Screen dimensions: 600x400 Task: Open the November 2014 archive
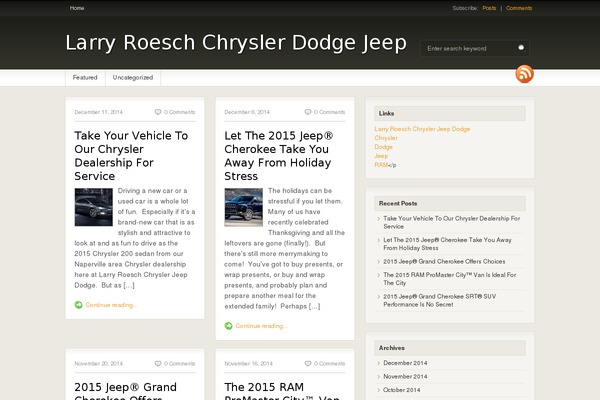point(405,377)
